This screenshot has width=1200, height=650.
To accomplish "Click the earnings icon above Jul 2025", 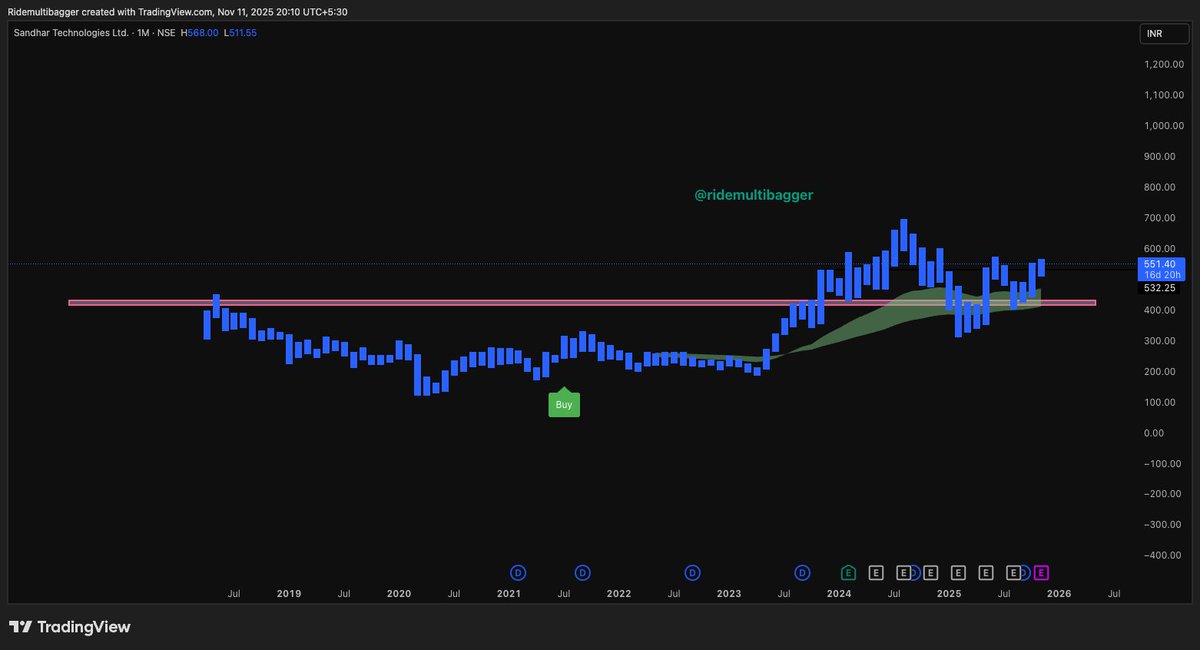I will (1013, 572).
